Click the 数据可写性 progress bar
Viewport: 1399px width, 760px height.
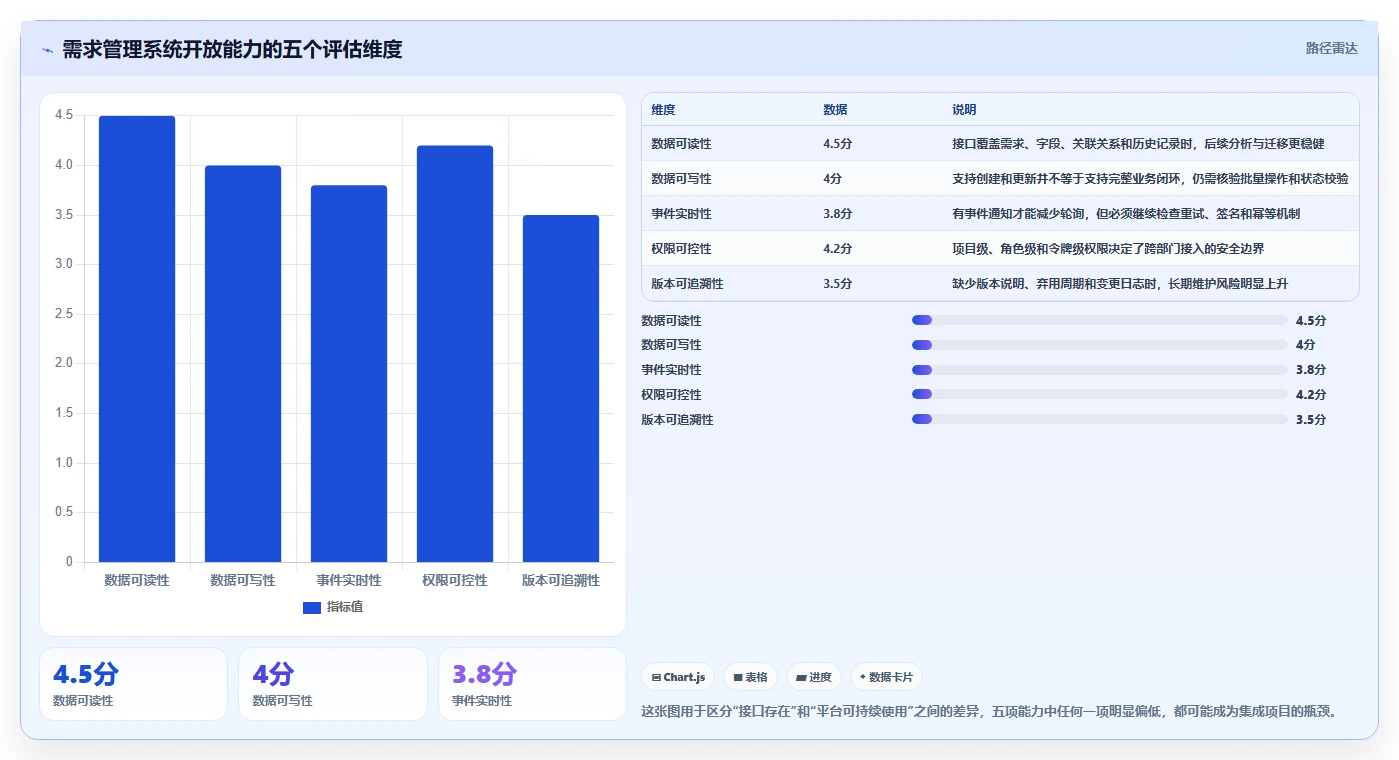1099,345
